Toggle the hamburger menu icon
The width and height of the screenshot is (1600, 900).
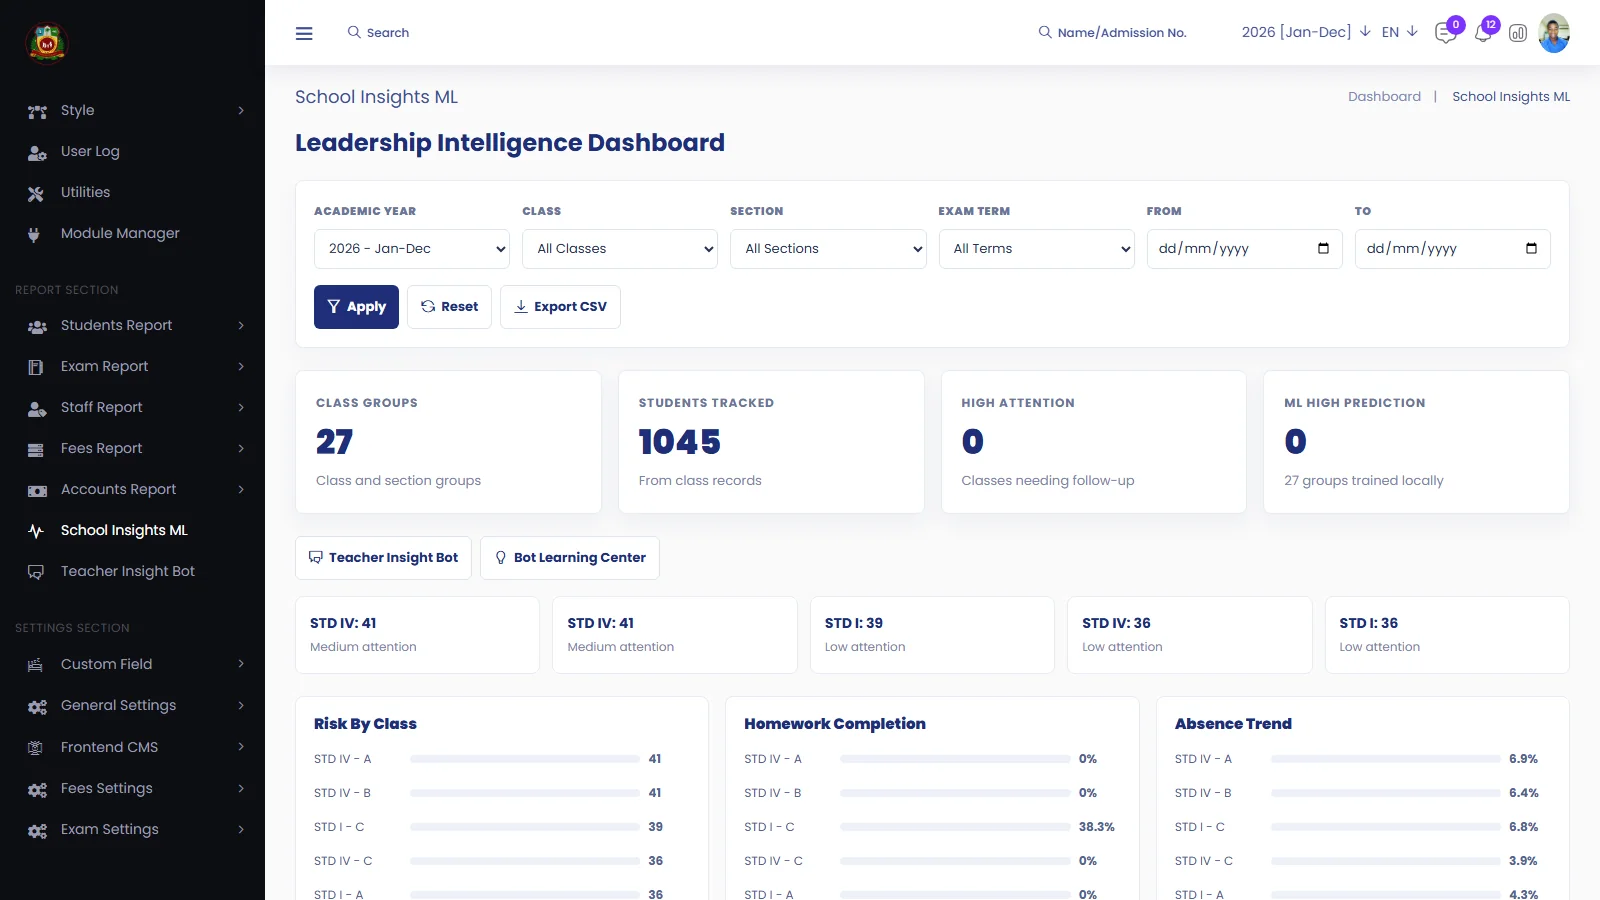coord(304,33)
